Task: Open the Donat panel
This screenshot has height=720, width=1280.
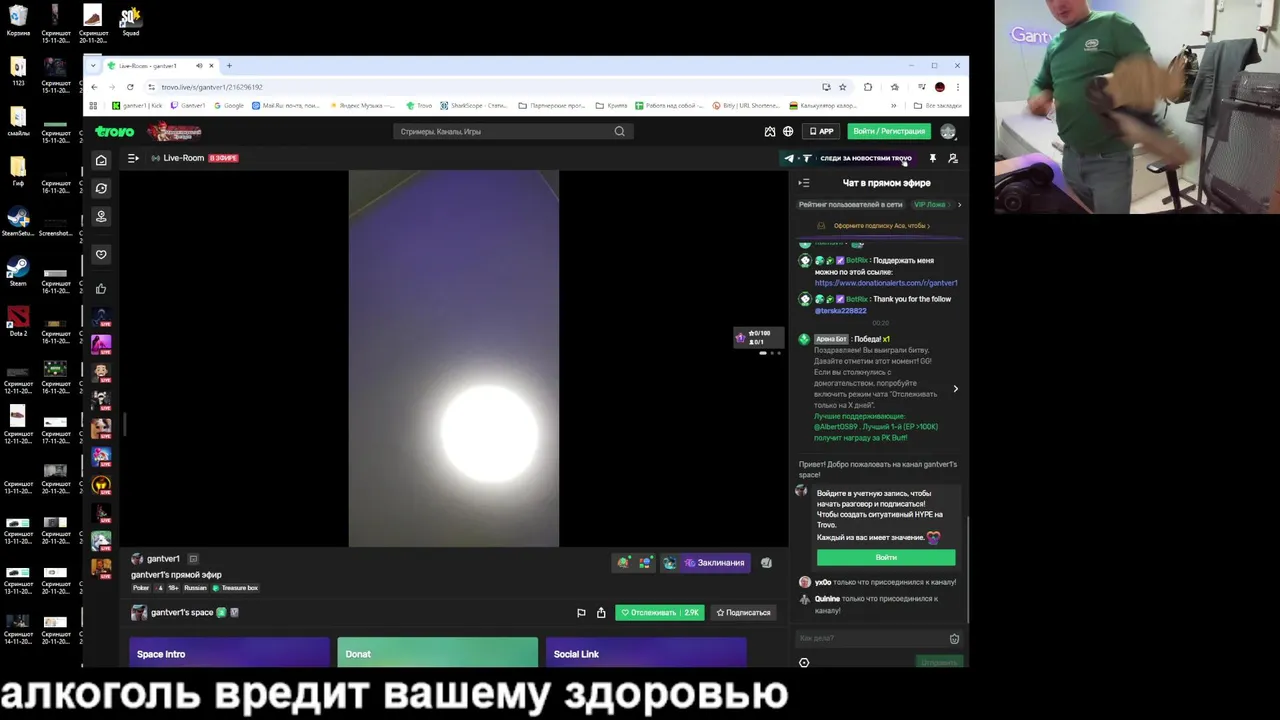Action: tap(437, 653)
